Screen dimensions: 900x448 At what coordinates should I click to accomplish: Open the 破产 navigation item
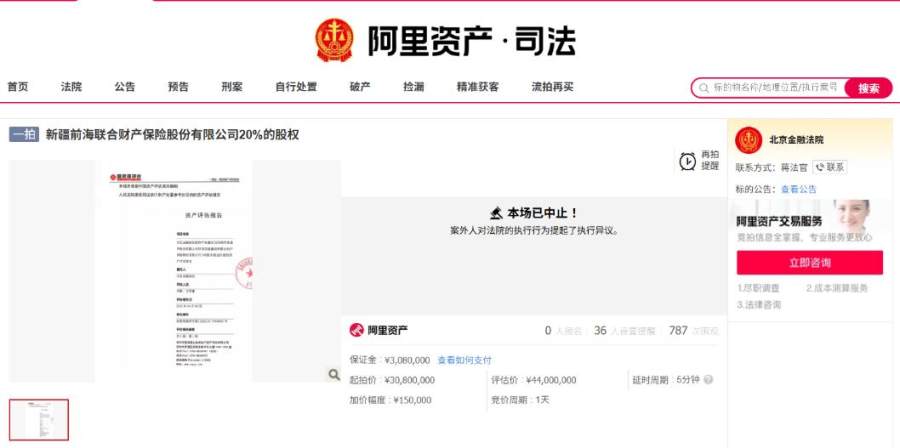360,87
